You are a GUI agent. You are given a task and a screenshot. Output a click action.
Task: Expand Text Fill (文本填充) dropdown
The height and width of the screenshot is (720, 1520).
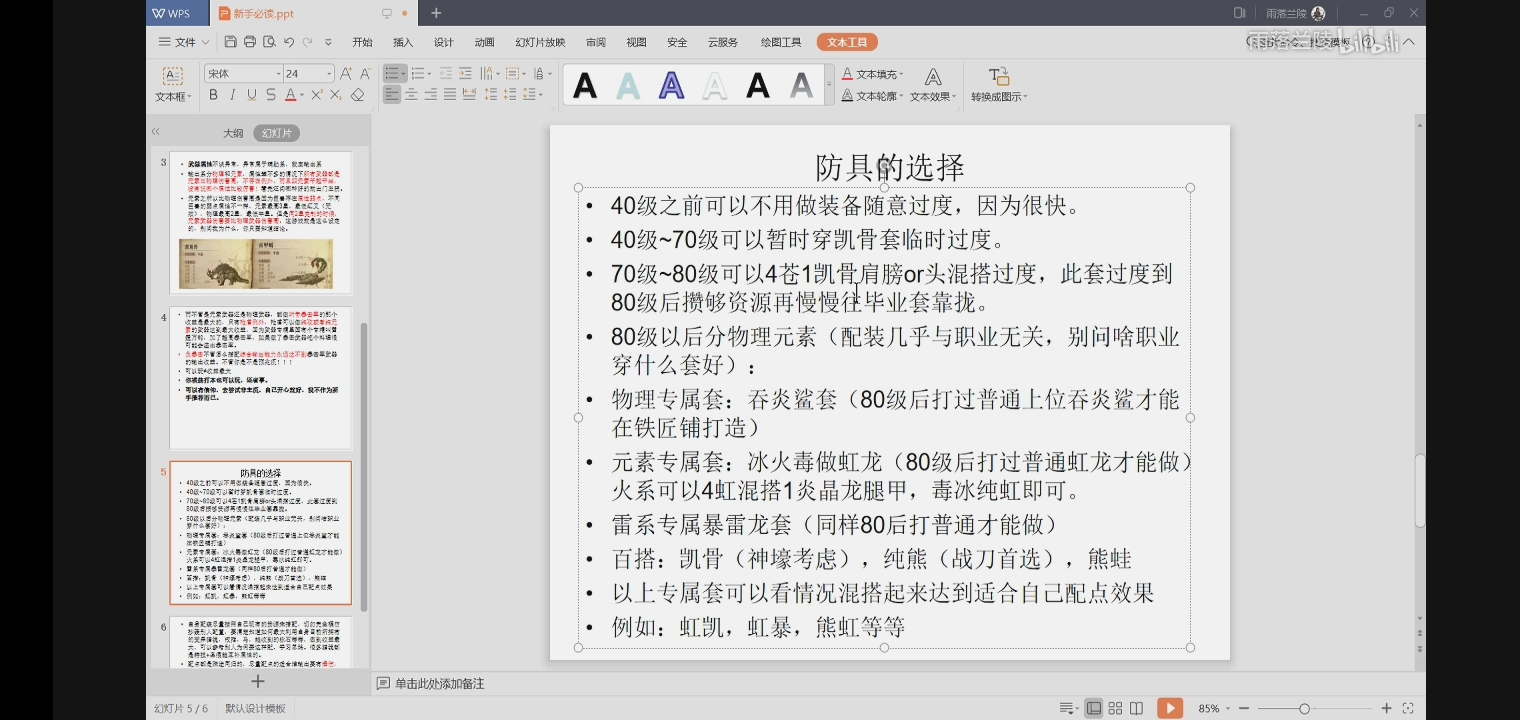point(901,74)
